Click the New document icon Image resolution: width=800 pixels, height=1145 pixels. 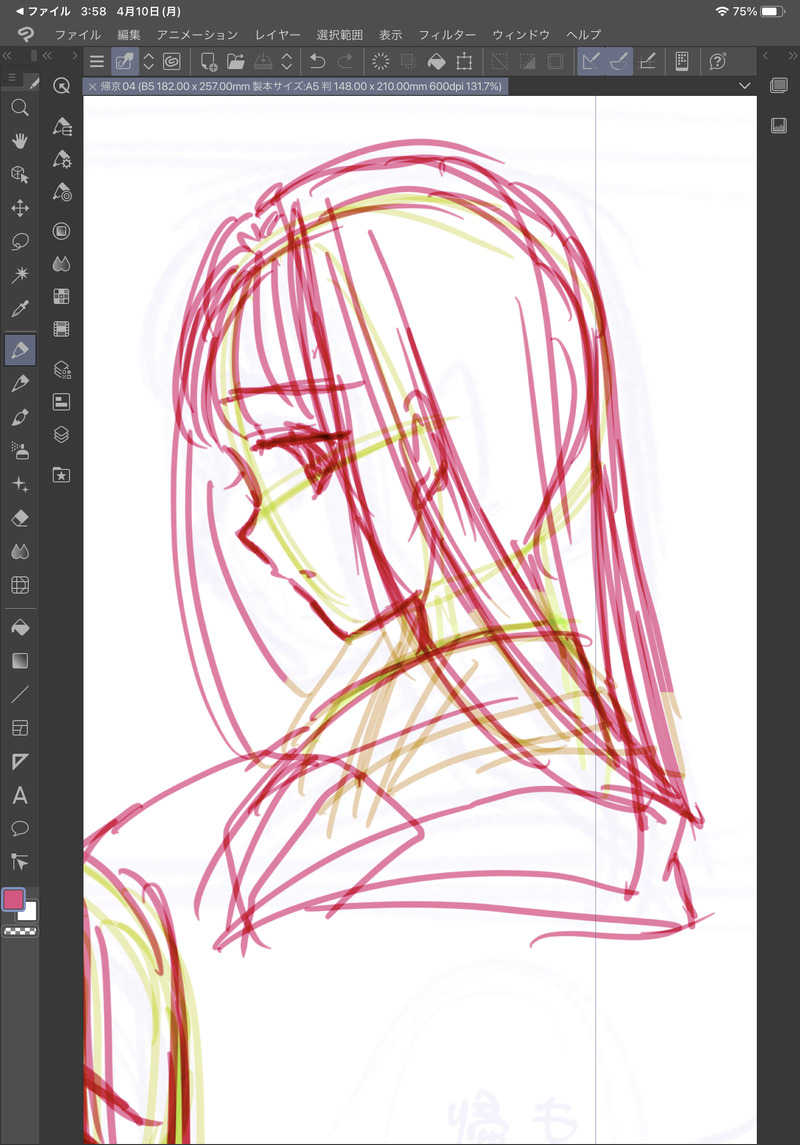[x=208, y=61]
